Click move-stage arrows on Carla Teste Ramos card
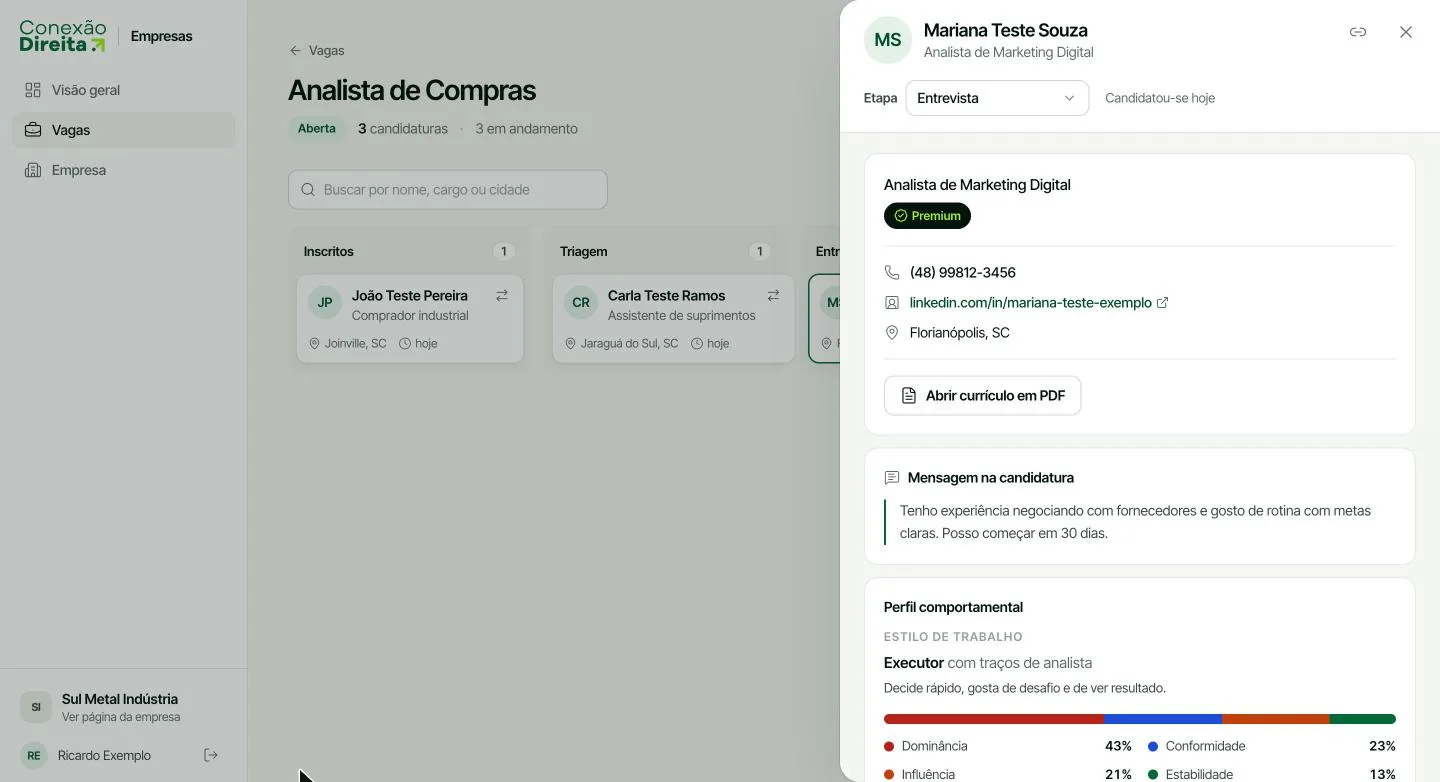Image resolution: width=1440 pixels, height=782 pixels. coord(773,296)
